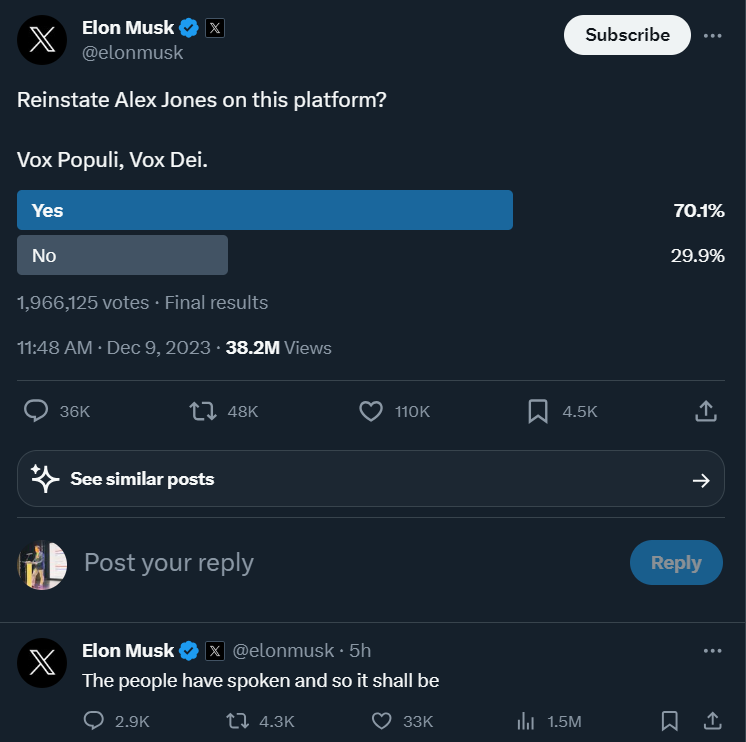Open Elon Musk's profile avatar at top
The height and width of the screenshot is (742, 746).
click(x=42, y=41)
